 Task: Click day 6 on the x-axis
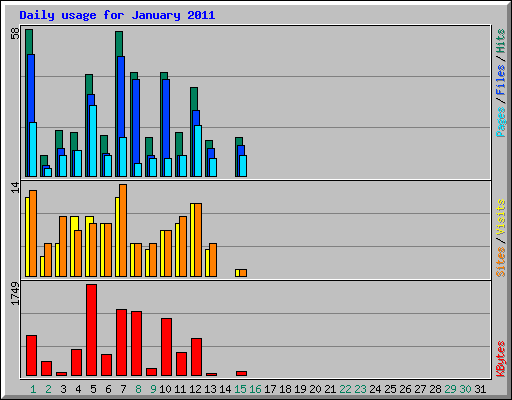[108, 389]
